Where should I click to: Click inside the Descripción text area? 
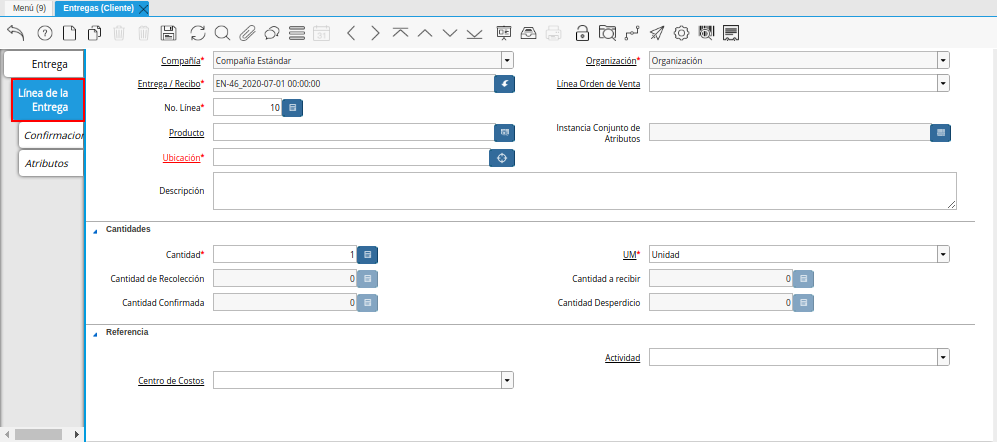coord(584,190)
